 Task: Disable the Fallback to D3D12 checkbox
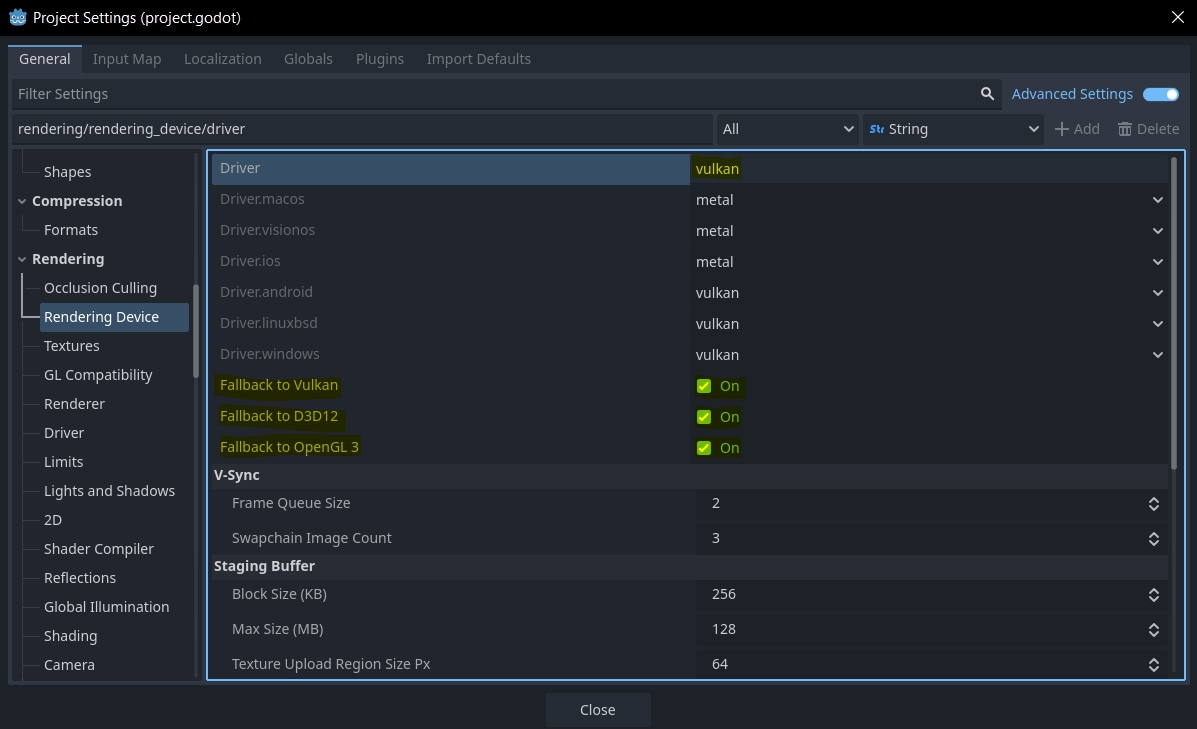tap(704, 417)
